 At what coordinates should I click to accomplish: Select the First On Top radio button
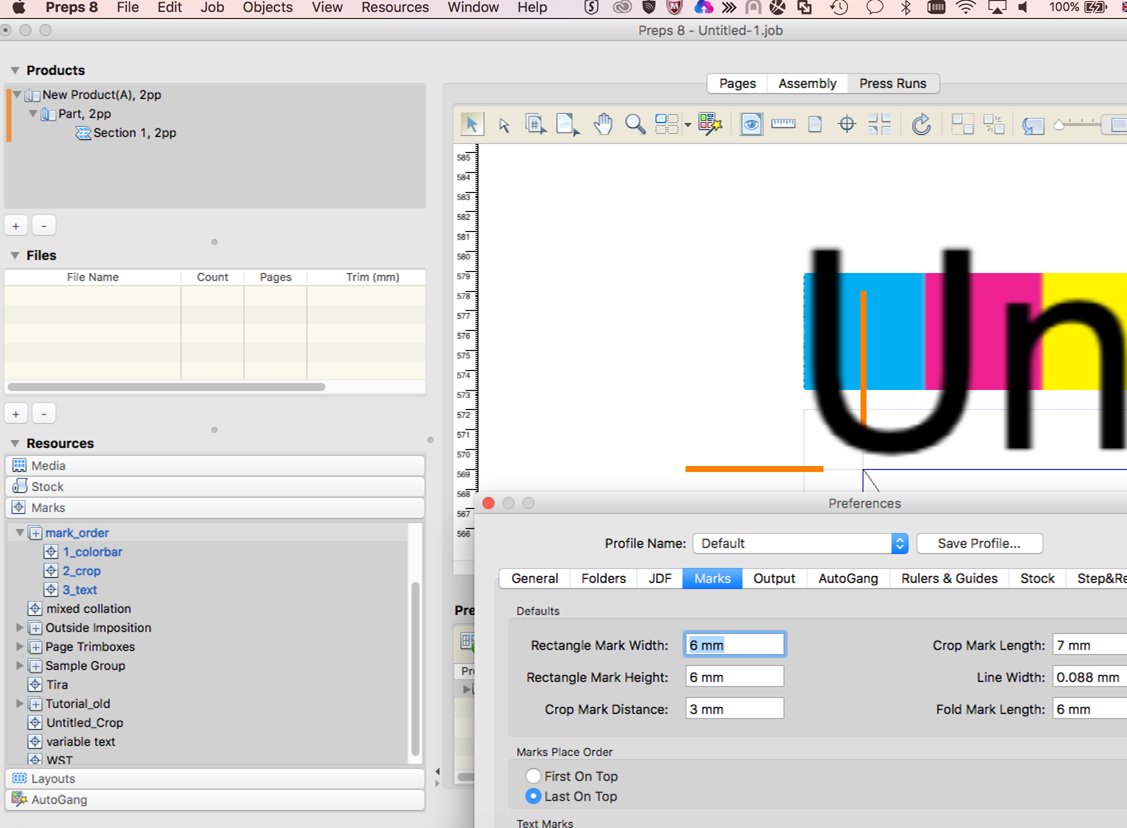[x=533, y=776]
